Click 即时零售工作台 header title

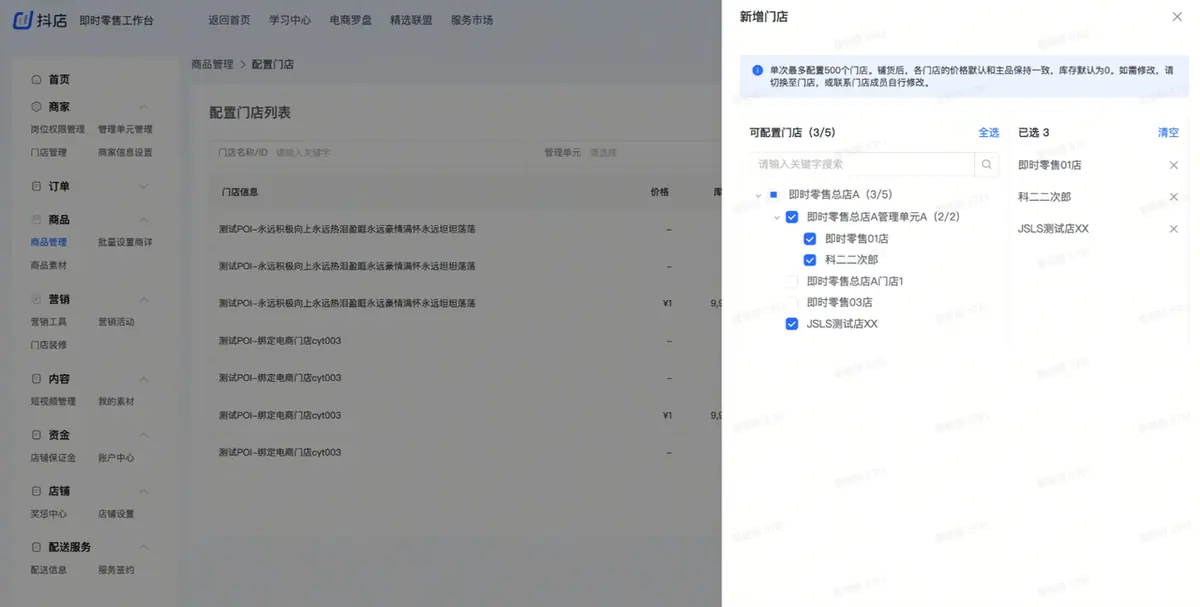[x=117, y=20]
